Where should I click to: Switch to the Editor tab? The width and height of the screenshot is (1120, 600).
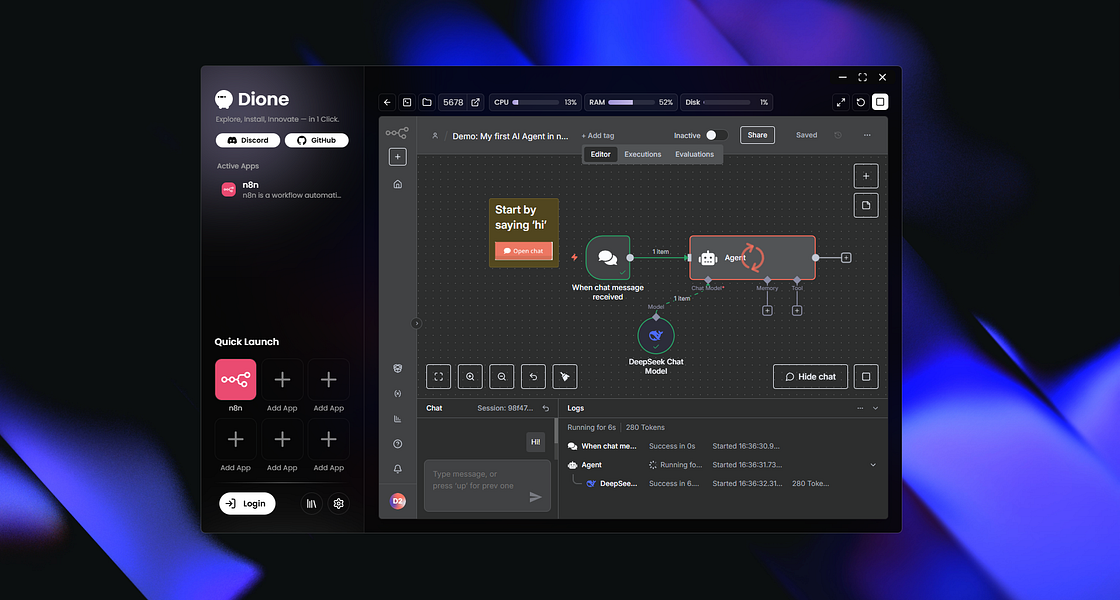601,154
